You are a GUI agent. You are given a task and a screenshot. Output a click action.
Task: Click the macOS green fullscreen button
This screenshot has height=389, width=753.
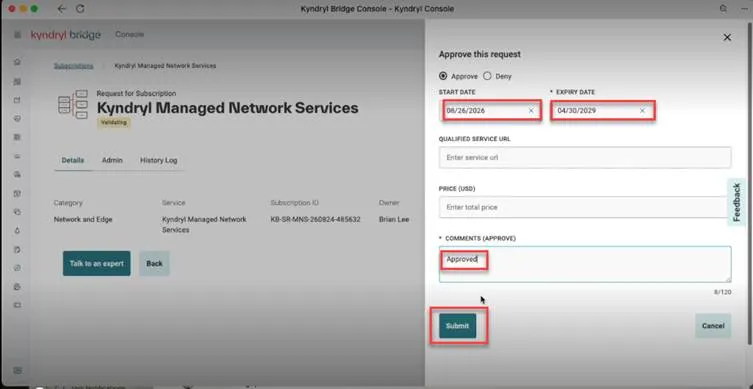(x=34, y=9)
